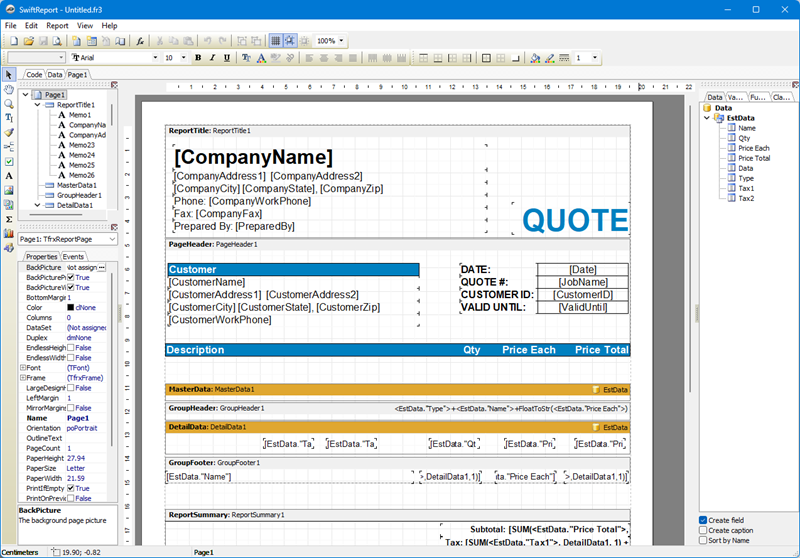Image resolution: width=800 pixels, height=558 pixels.
Task: Add a new page to report
Action: pos(77,41)
